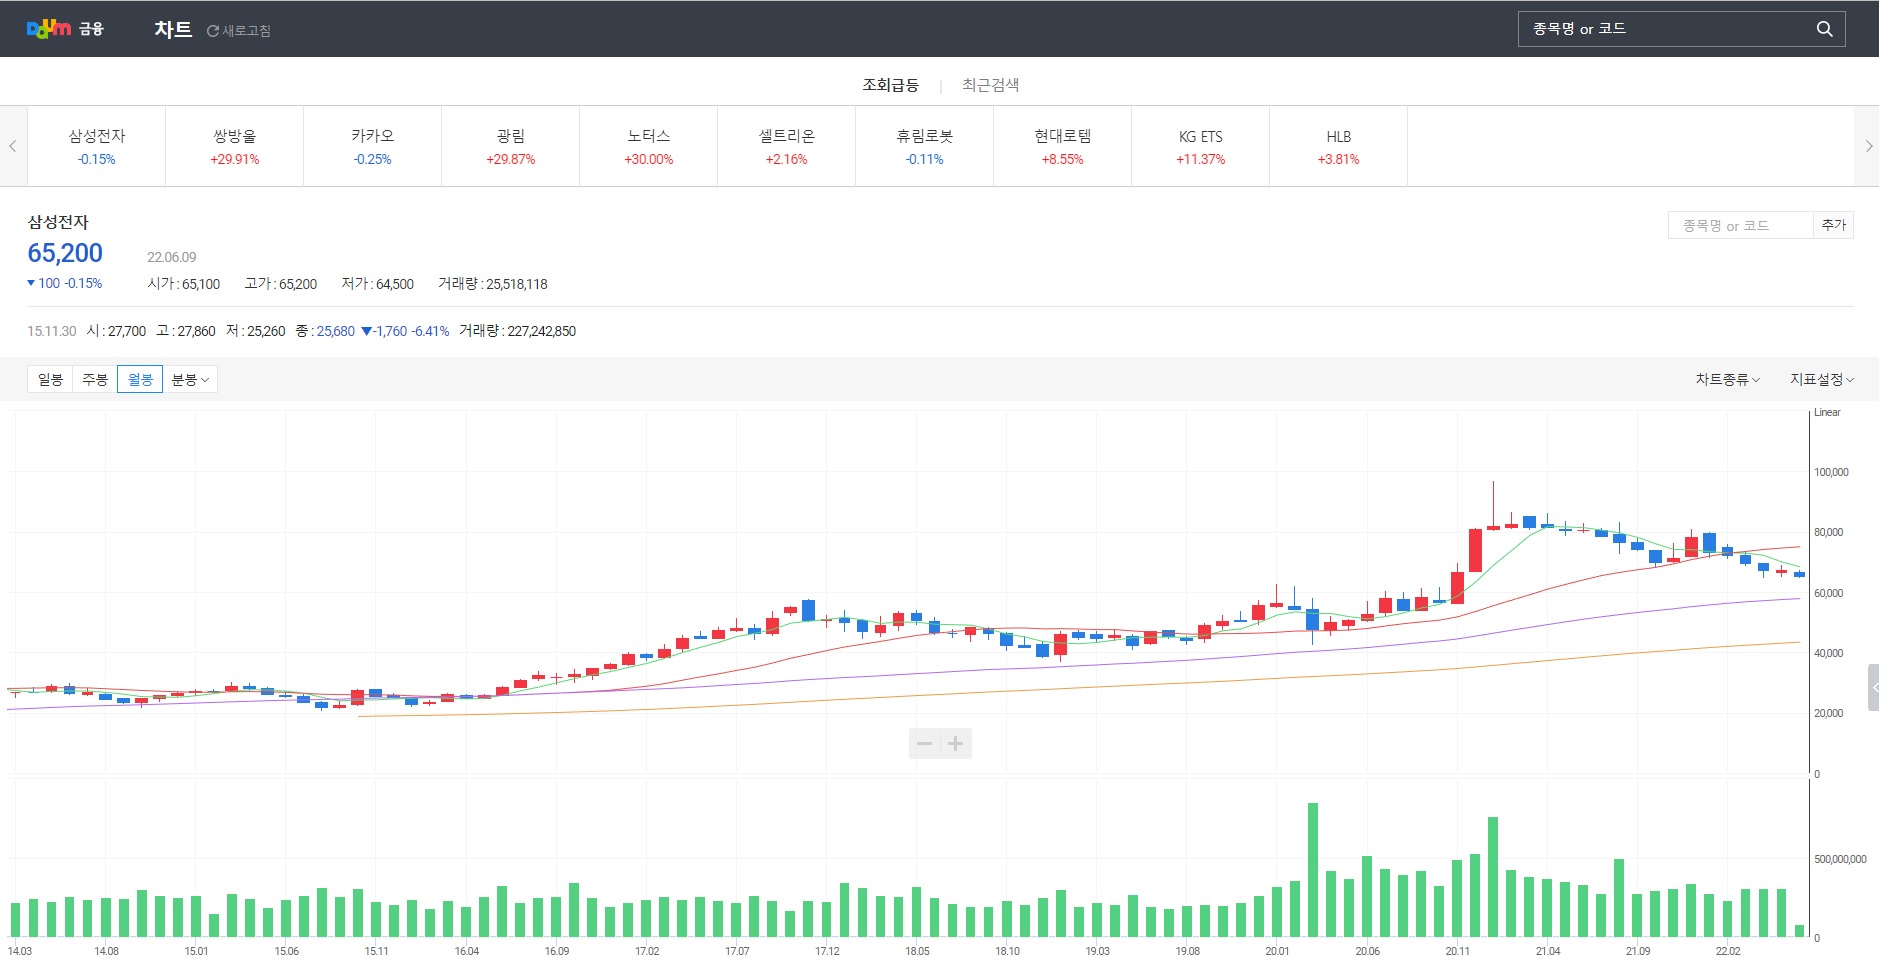Viewport: 1879px width, 967px height.
Task: Click the 차트 page title
Action: tap(173, 29)
